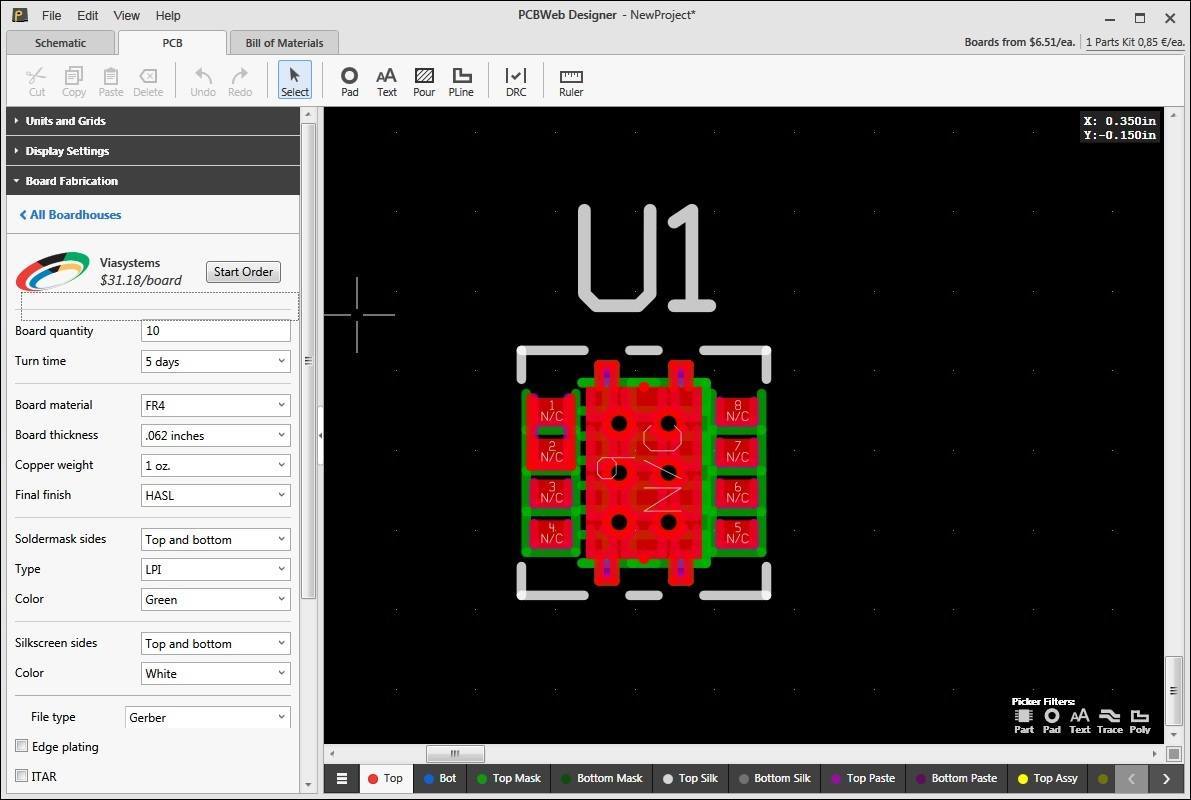Image resolution: width=1191 pixels, height=800 pixels.
Task: Go back to All Boardhouses
Action: click(70, 215)
